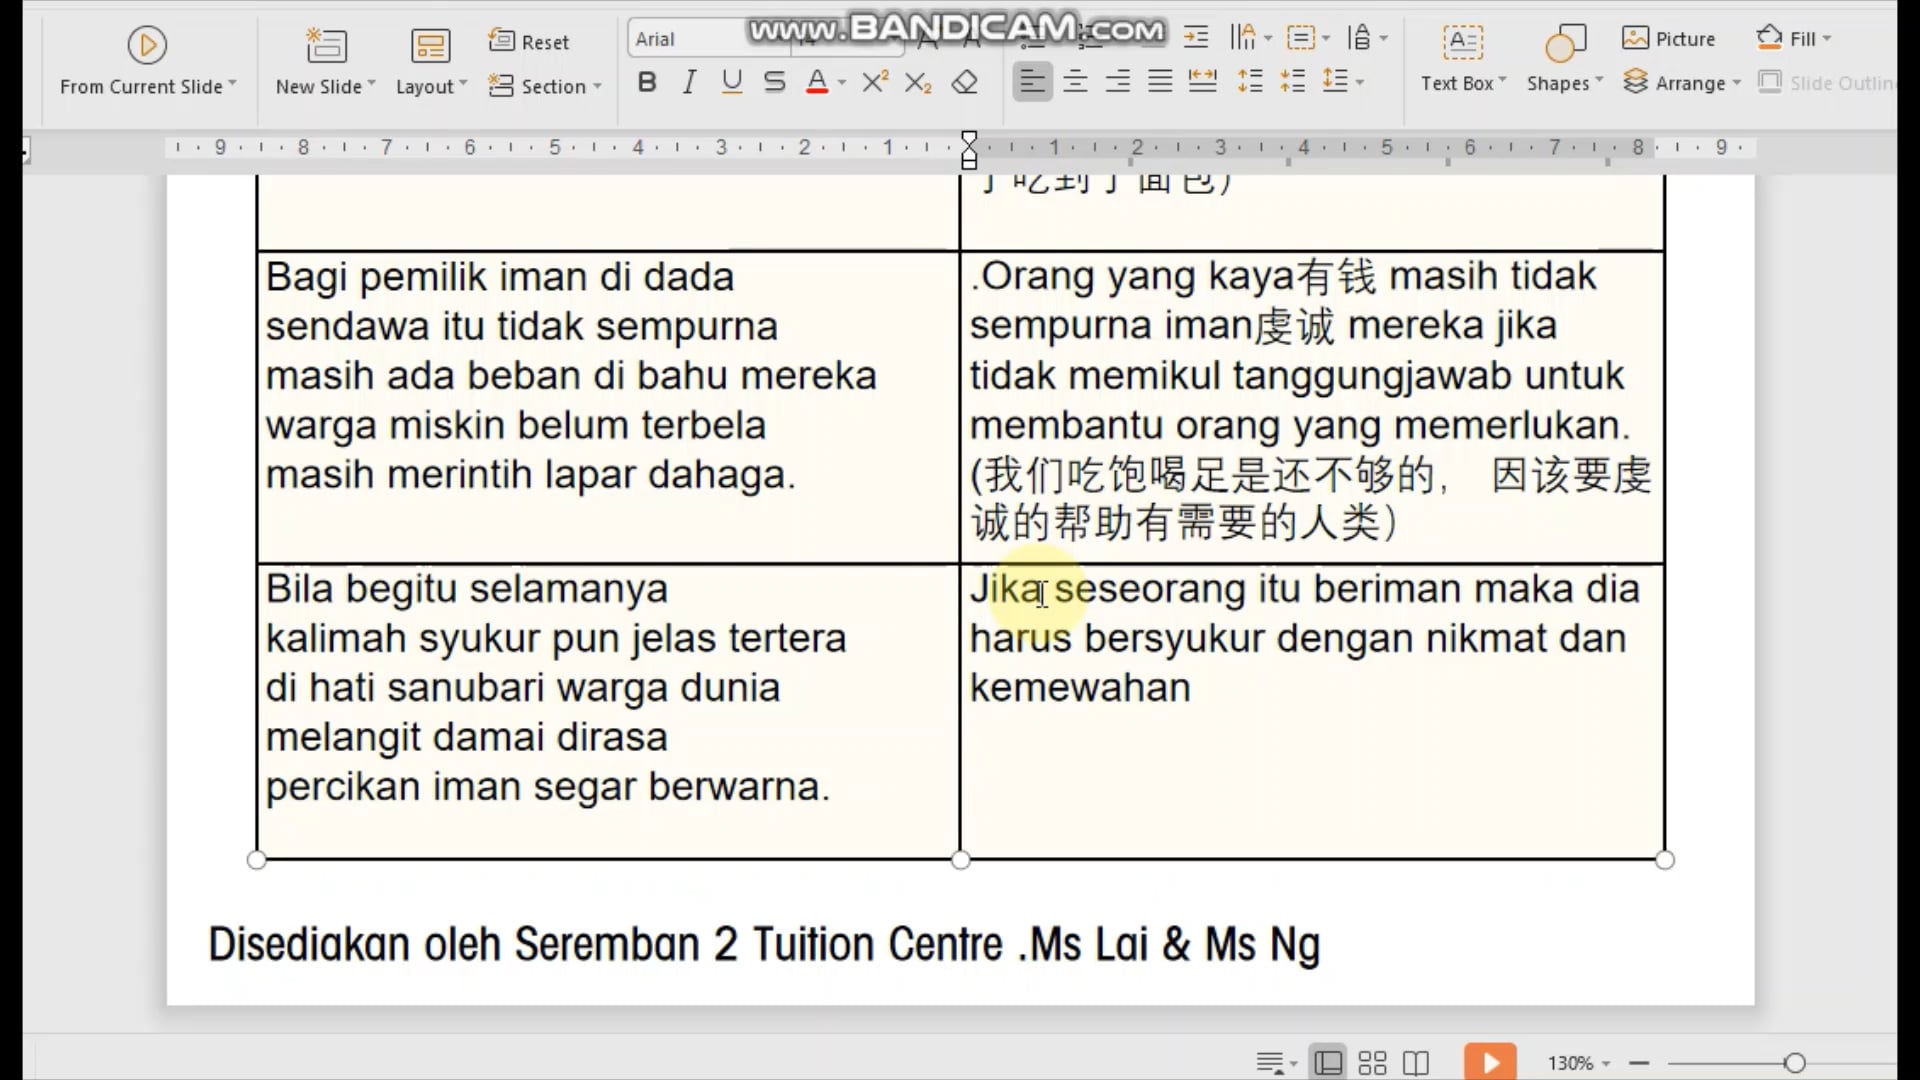1920x1080 pixels.
Task: Open the Section menu
Action: click(545, 86)
